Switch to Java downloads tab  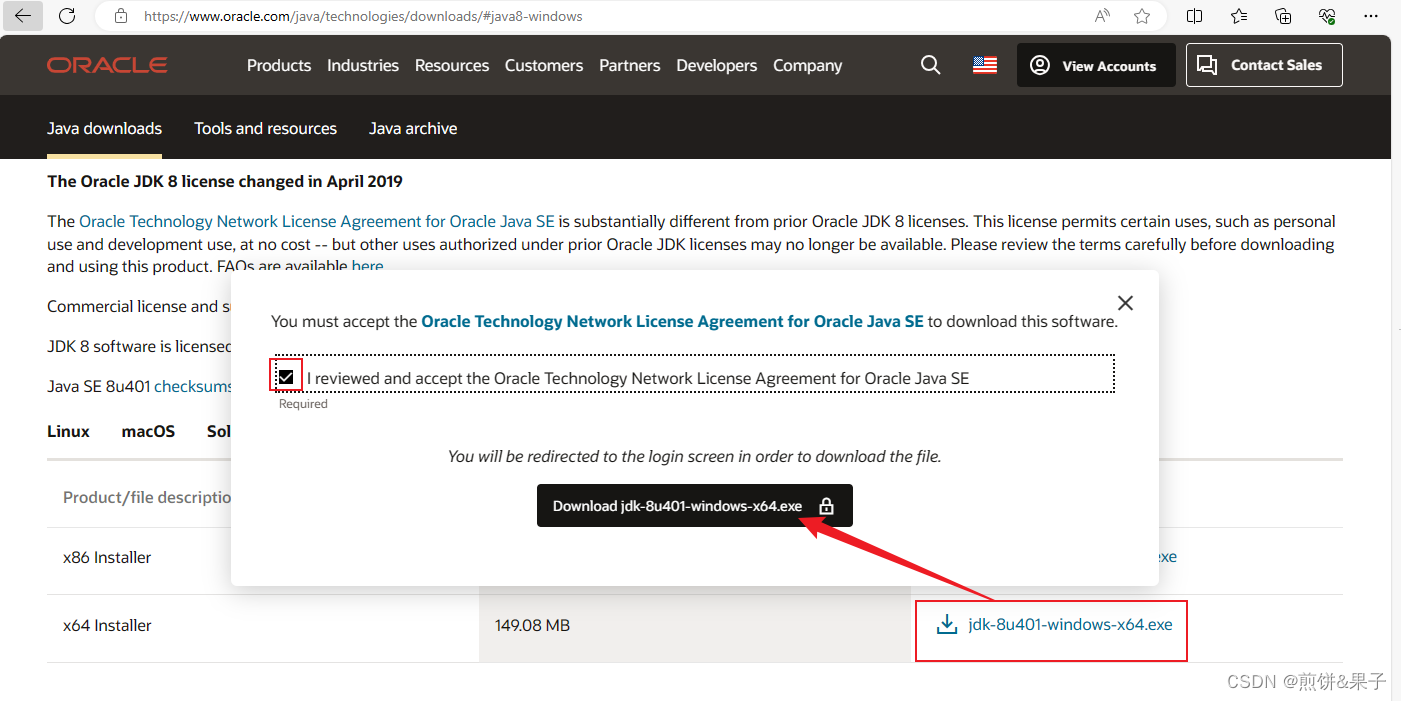(x=104, y=128)
